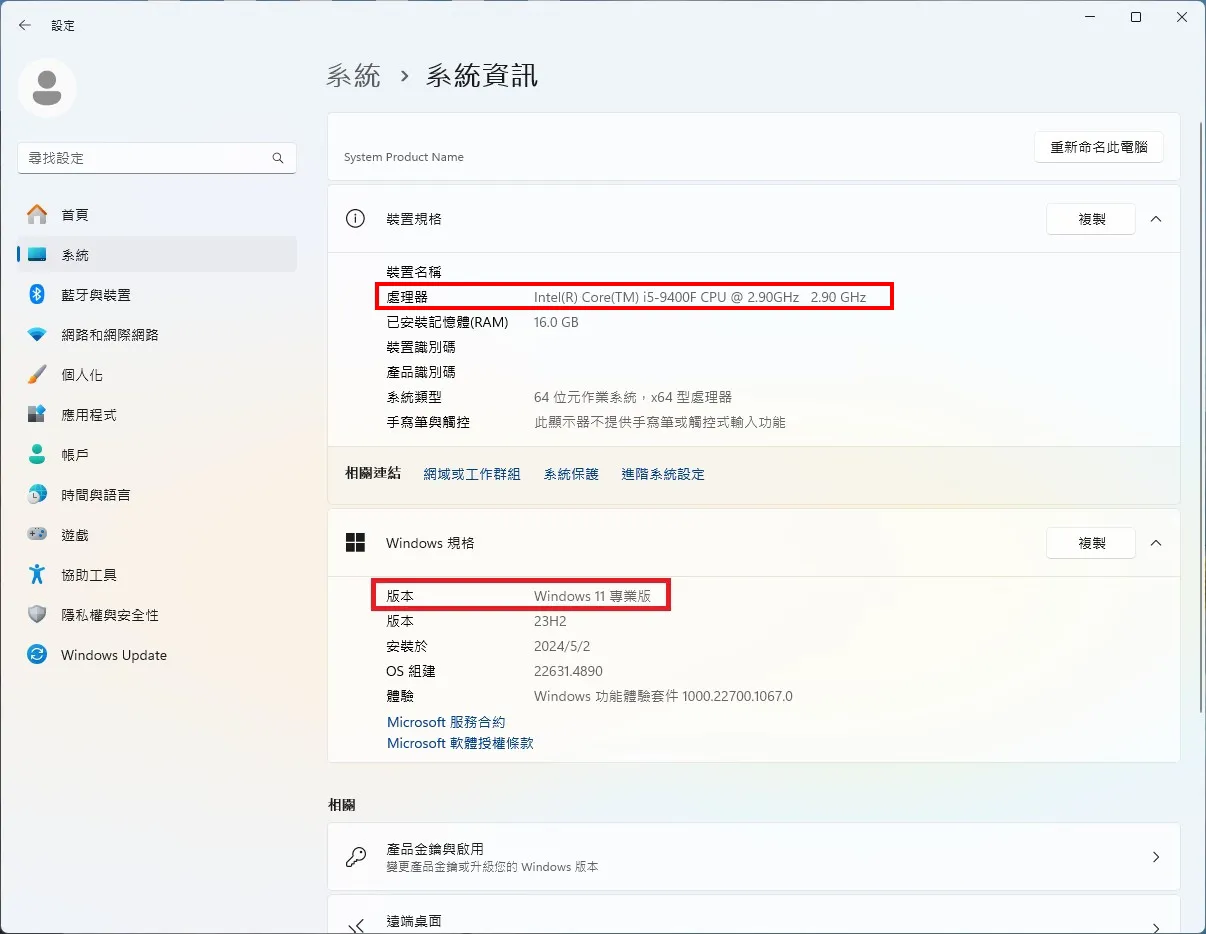Click the 時間與語言 clock globe icon
Image resolution: width=1206 pixels, height=934 pixels.
(37, 494)
